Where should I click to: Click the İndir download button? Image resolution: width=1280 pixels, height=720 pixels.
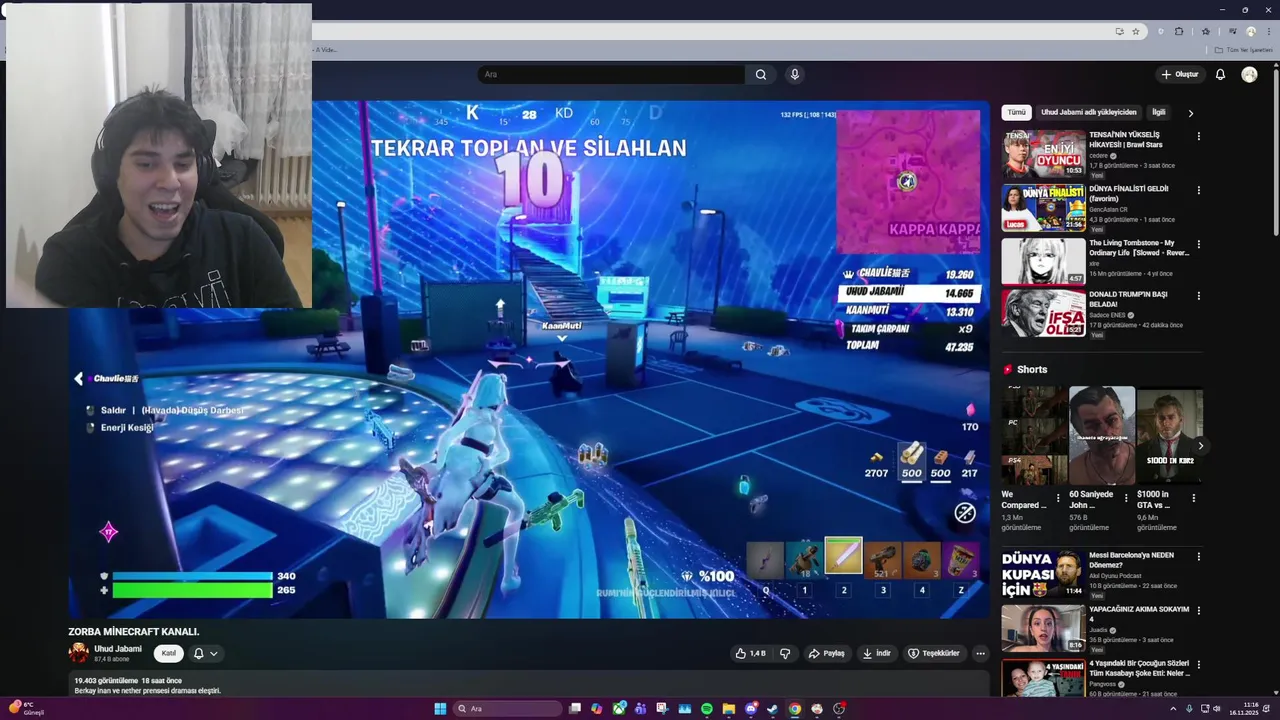coord(877,653)
